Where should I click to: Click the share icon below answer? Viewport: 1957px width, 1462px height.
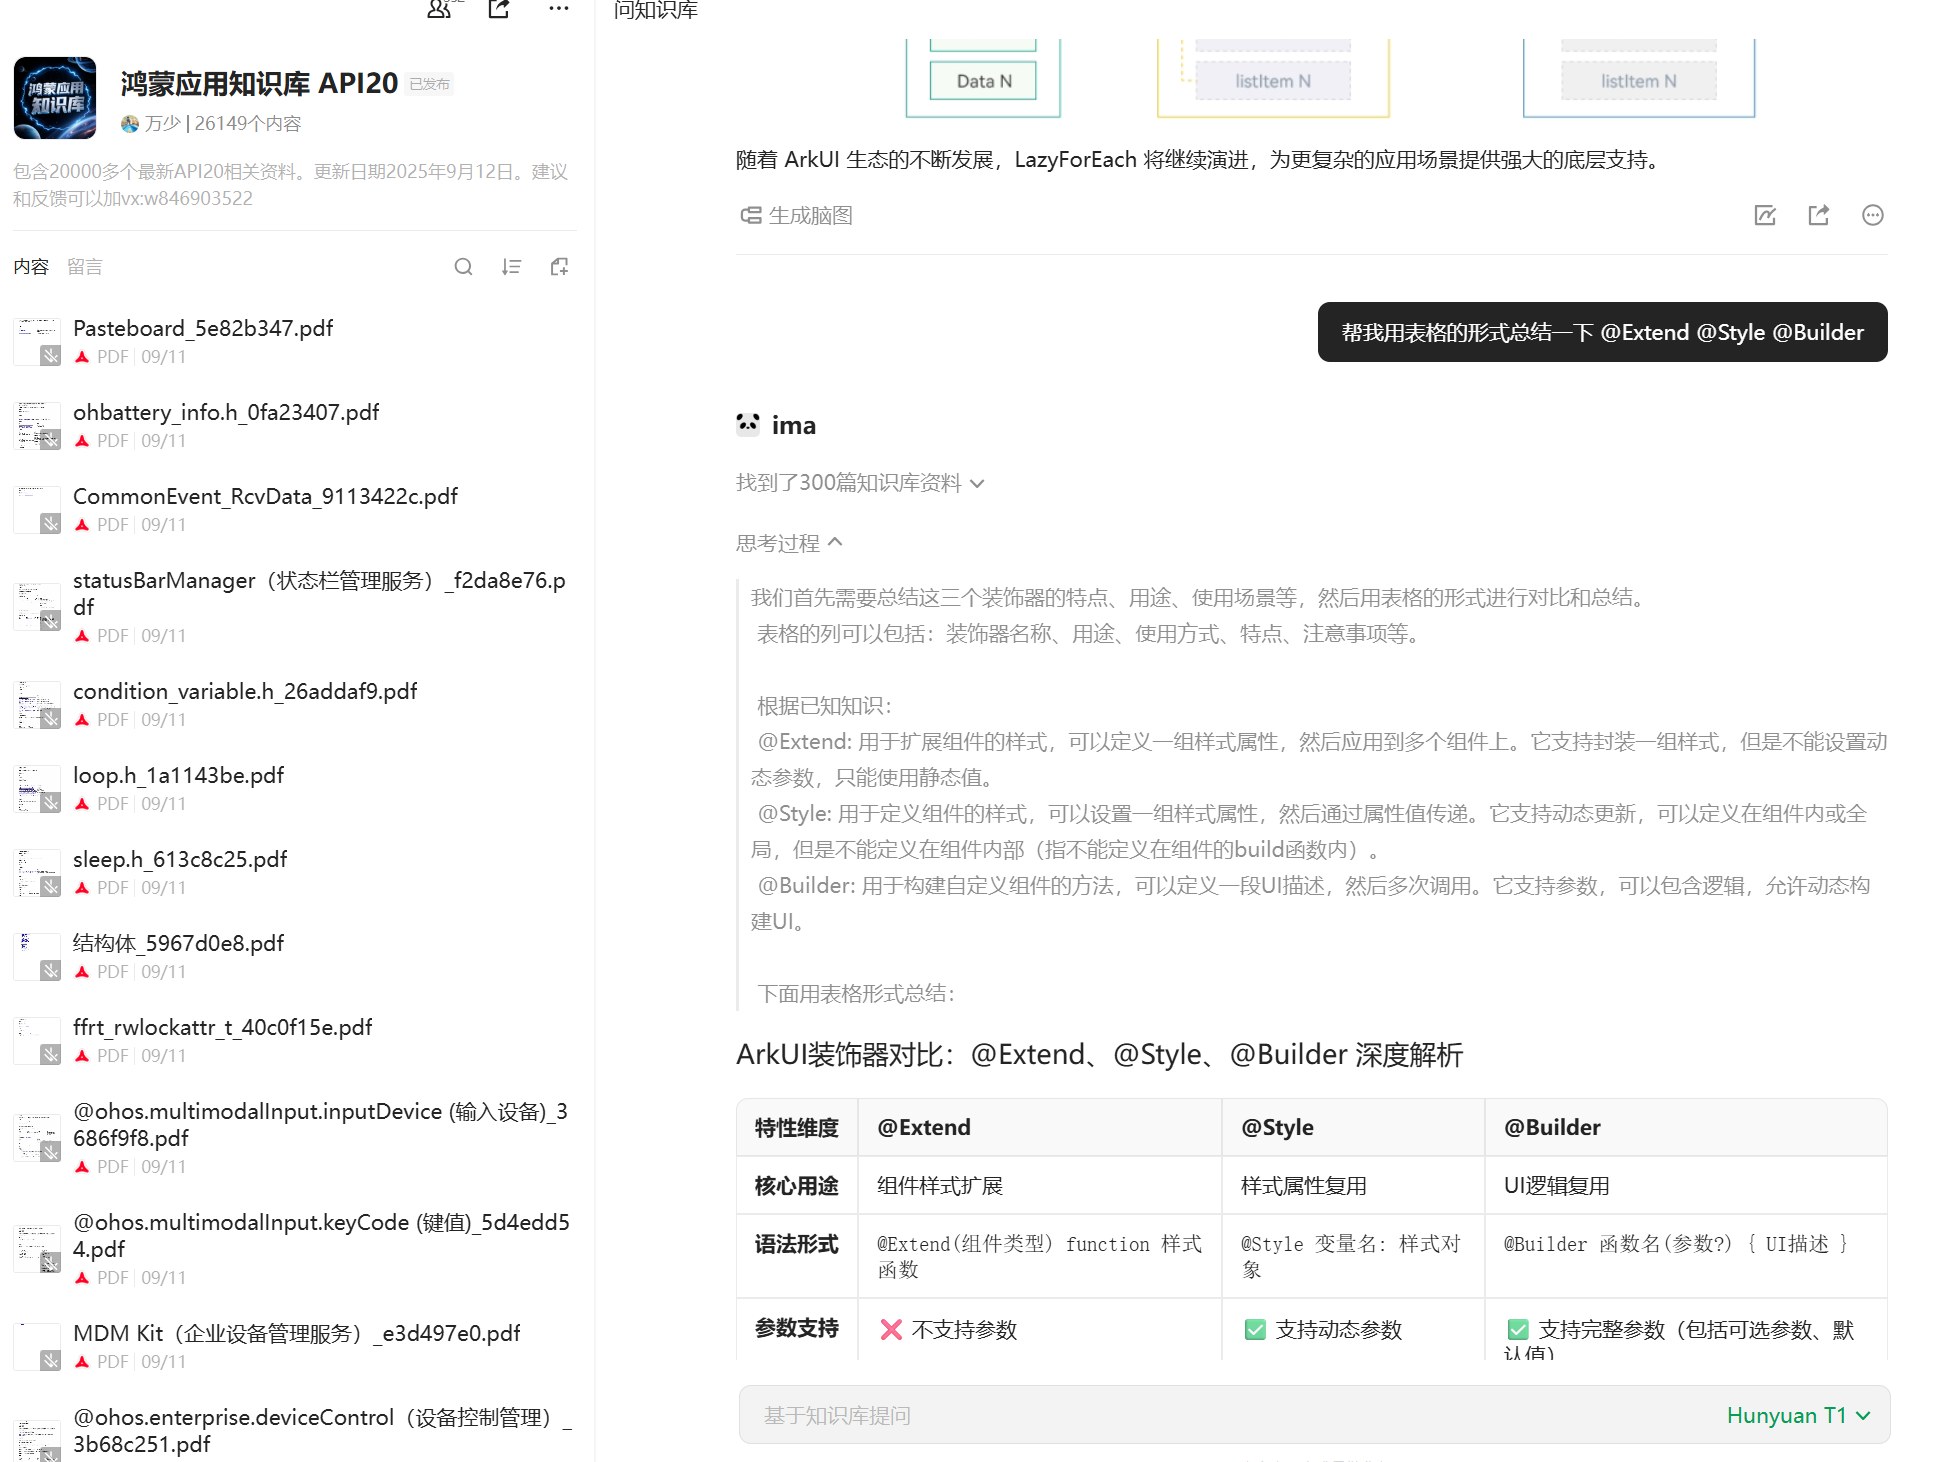coord(1819,215)
